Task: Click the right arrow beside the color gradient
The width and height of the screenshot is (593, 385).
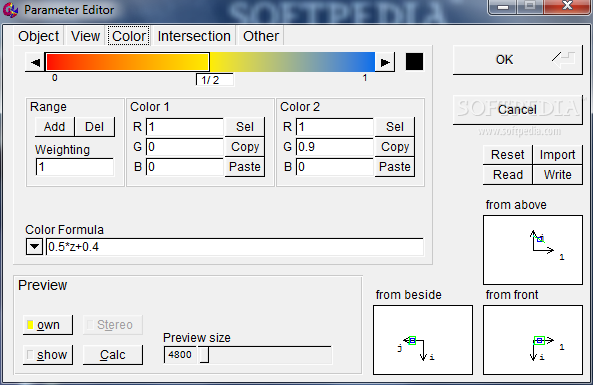Action: tap(385, 62)
